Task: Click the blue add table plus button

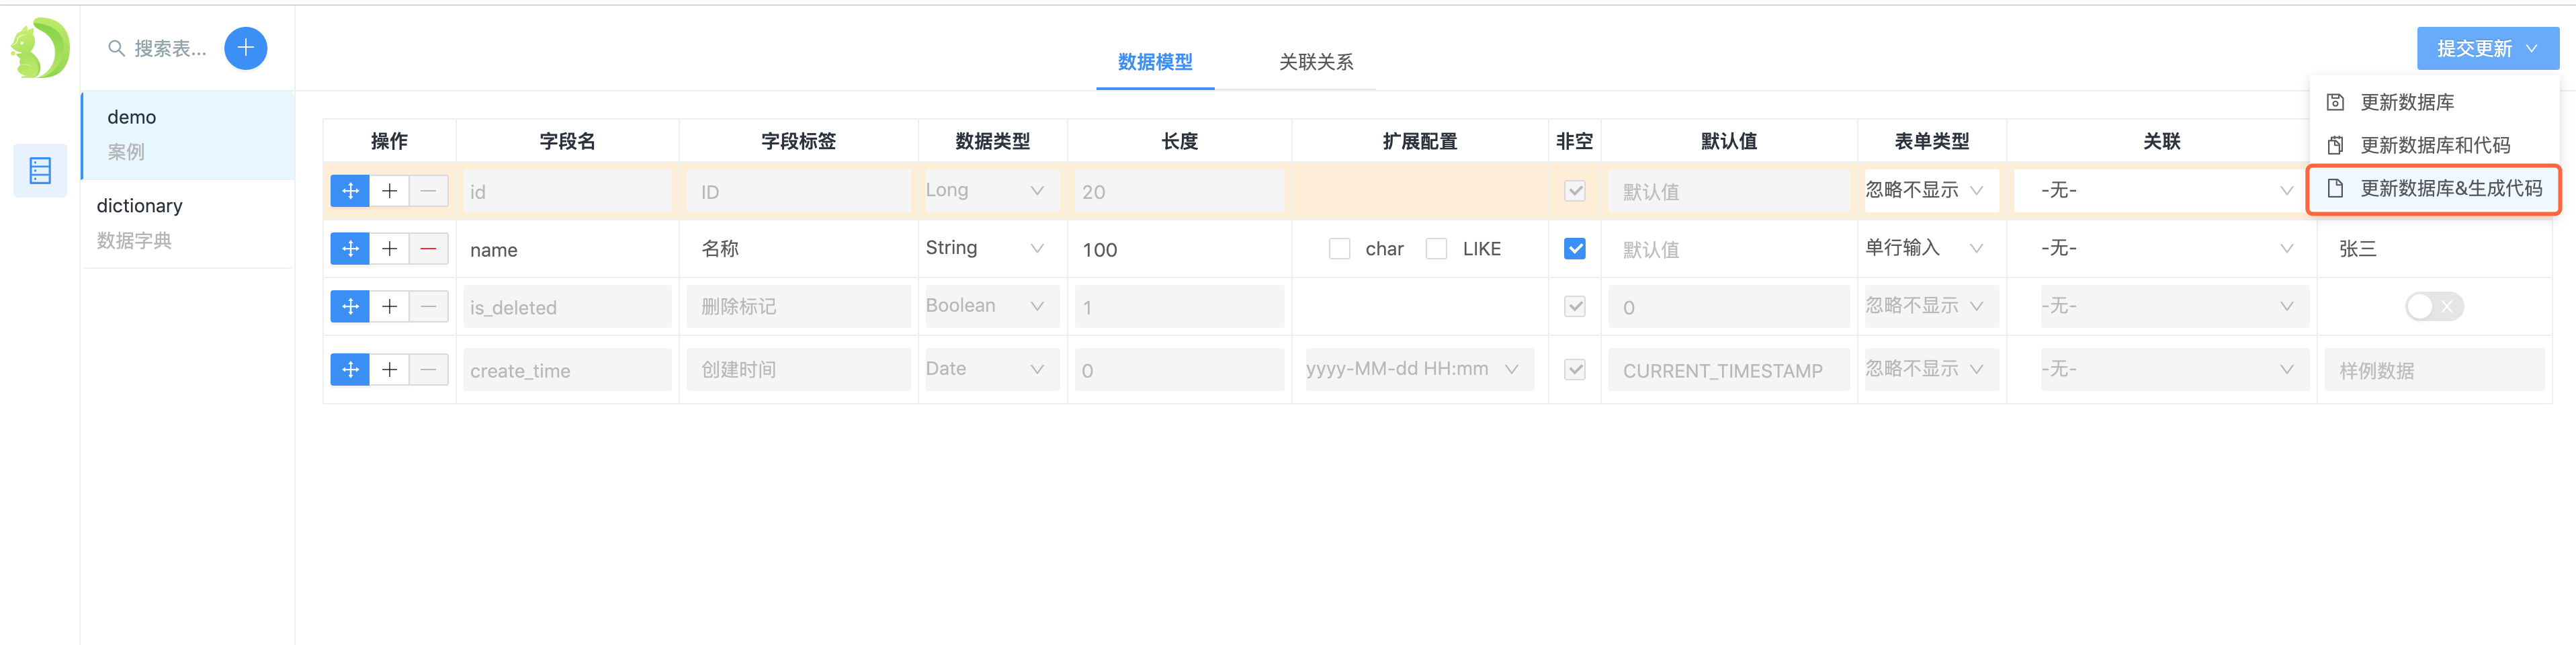Action: click(x=246, y=48)
